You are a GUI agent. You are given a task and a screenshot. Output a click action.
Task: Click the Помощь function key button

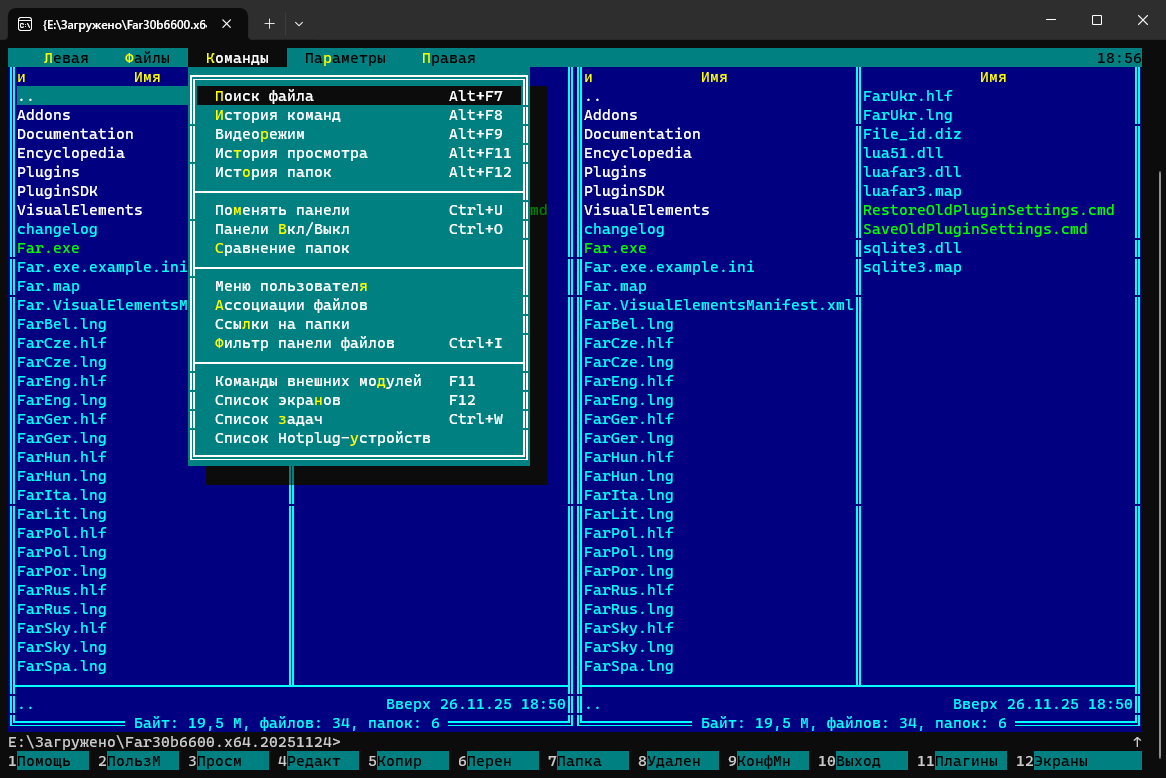point(44,761)
